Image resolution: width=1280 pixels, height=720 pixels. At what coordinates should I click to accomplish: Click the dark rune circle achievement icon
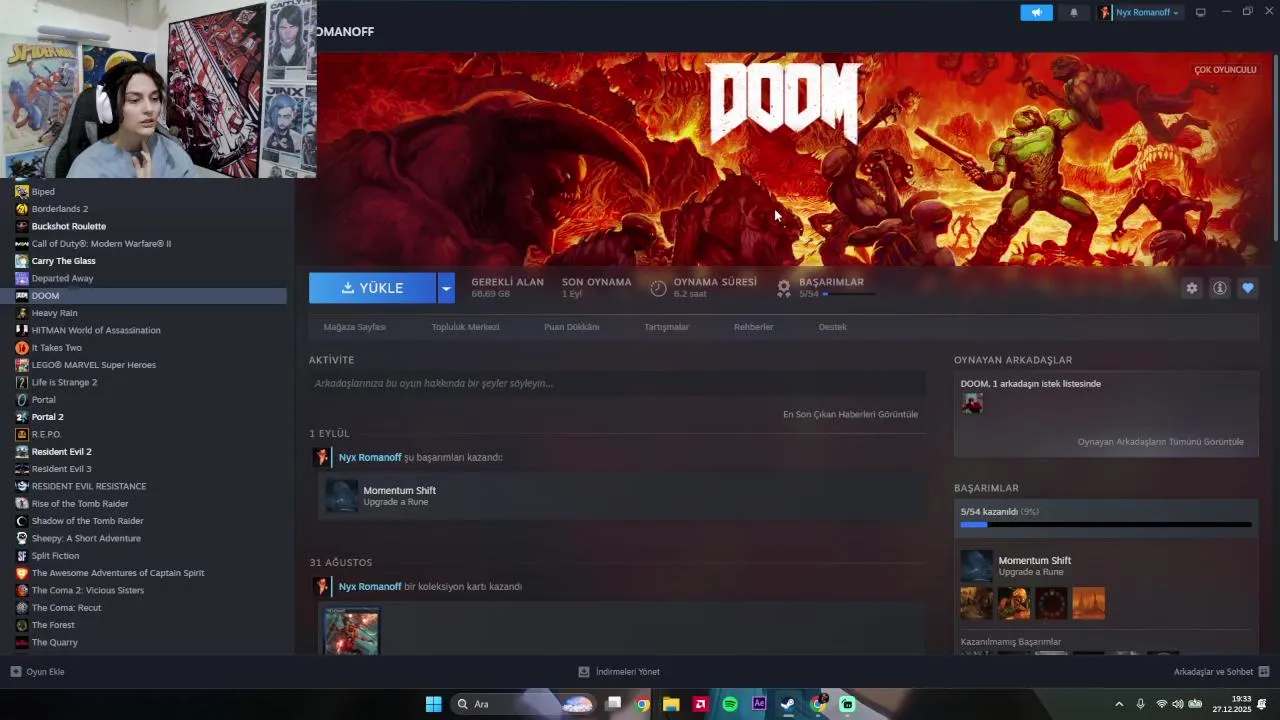pyautogui.click(x=1051, y=603)
